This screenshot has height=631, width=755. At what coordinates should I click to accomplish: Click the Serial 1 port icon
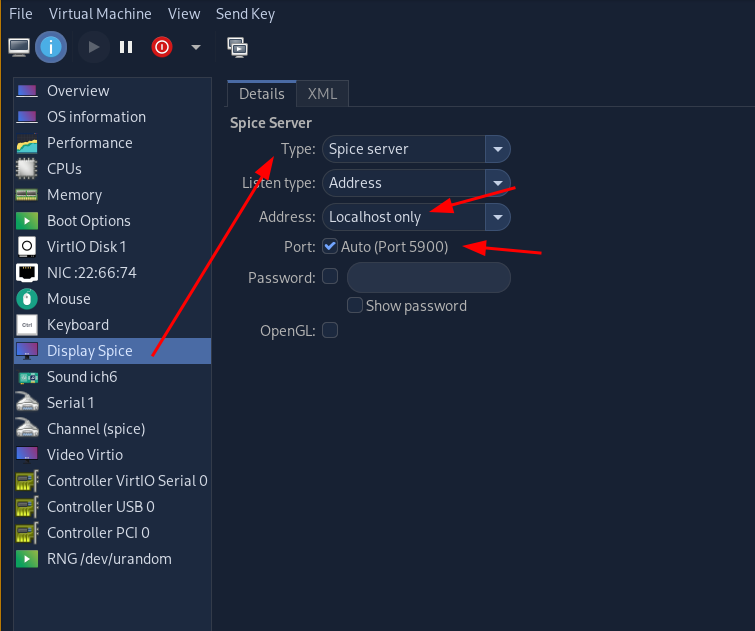[x=27, y=402]
